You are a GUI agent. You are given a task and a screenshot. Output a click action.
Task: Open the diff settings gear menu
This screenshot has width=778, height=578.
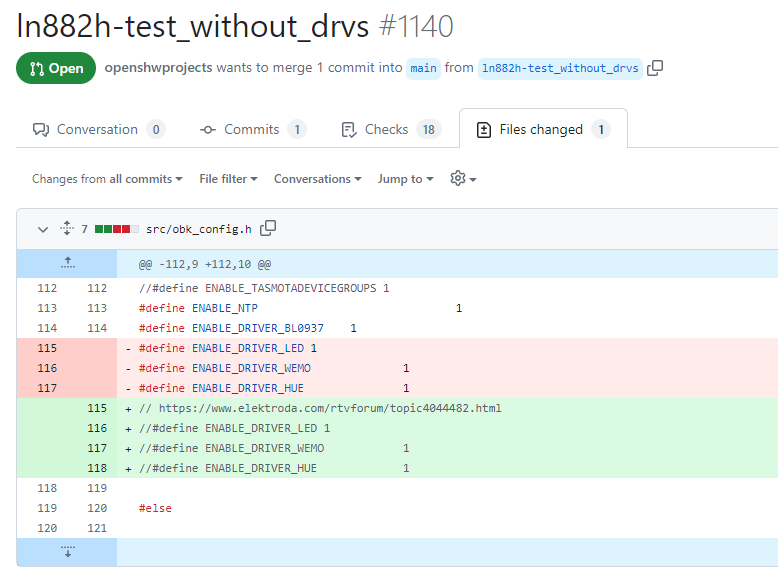point(463,178)
